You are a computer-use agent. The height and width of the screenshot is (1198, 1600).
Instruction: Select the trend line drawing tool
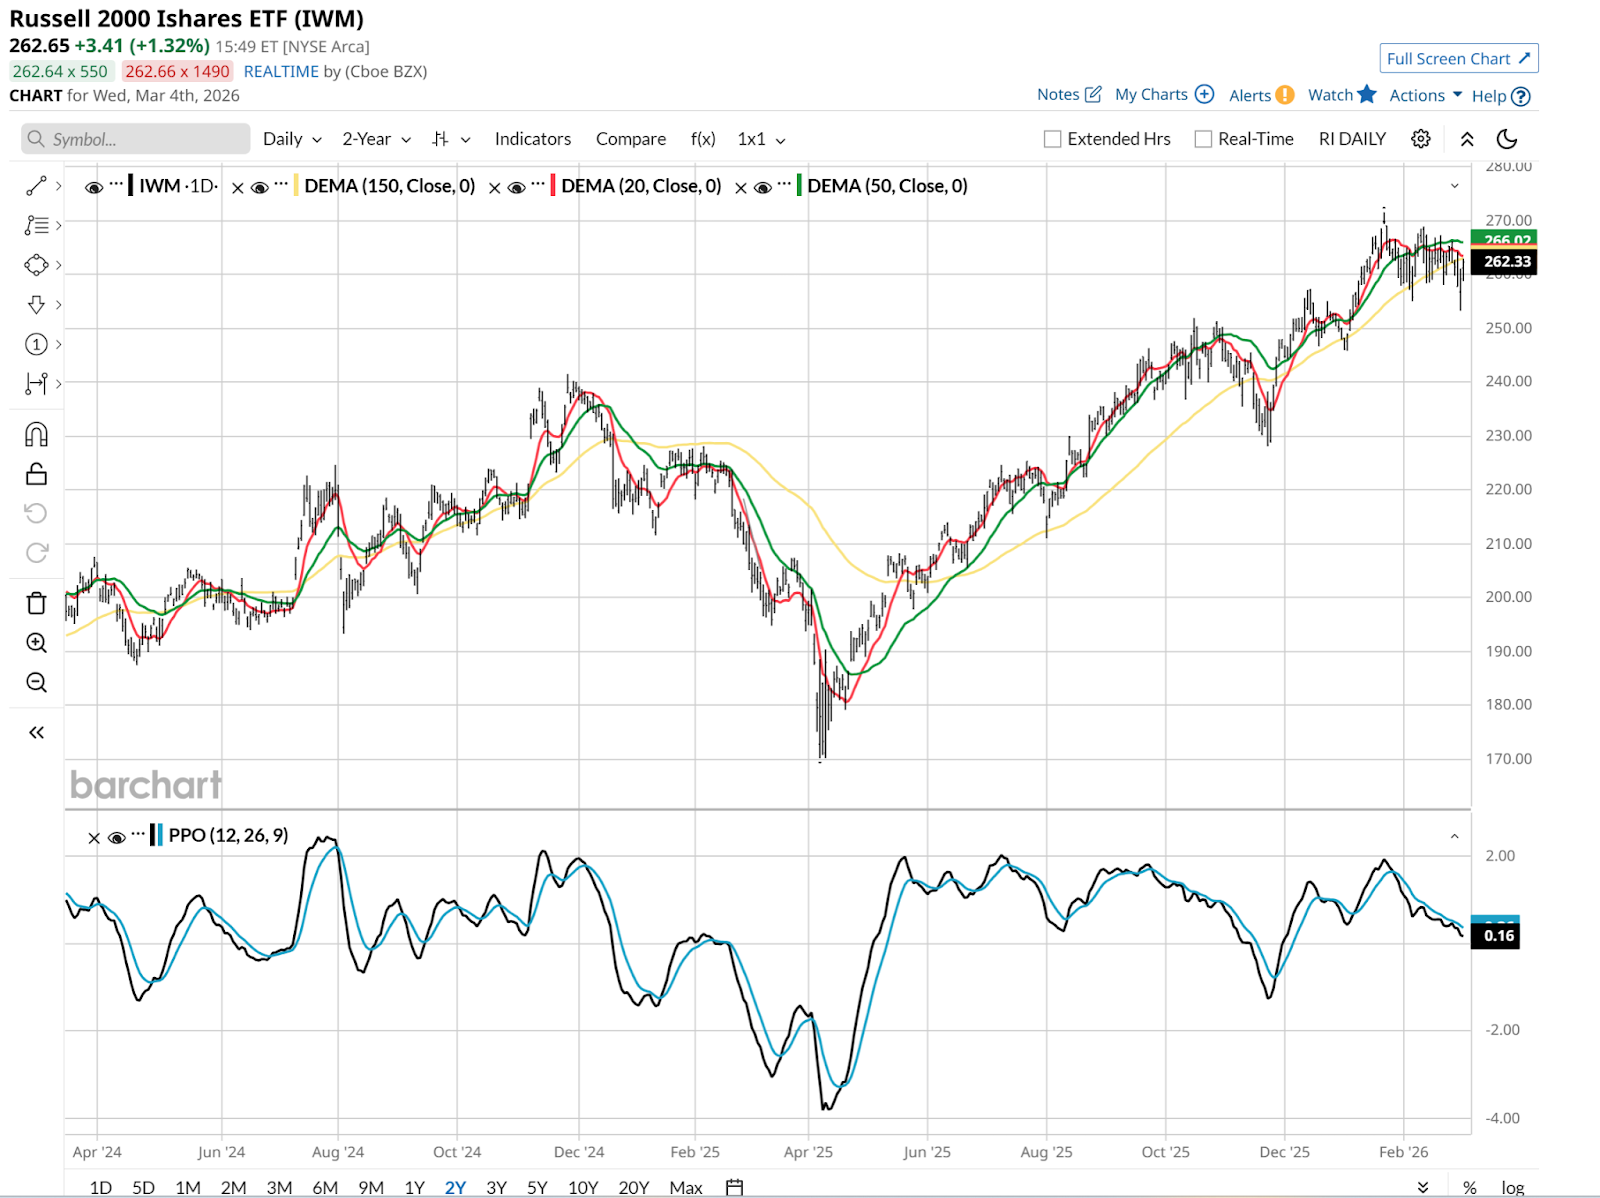[x=36, y=186]
